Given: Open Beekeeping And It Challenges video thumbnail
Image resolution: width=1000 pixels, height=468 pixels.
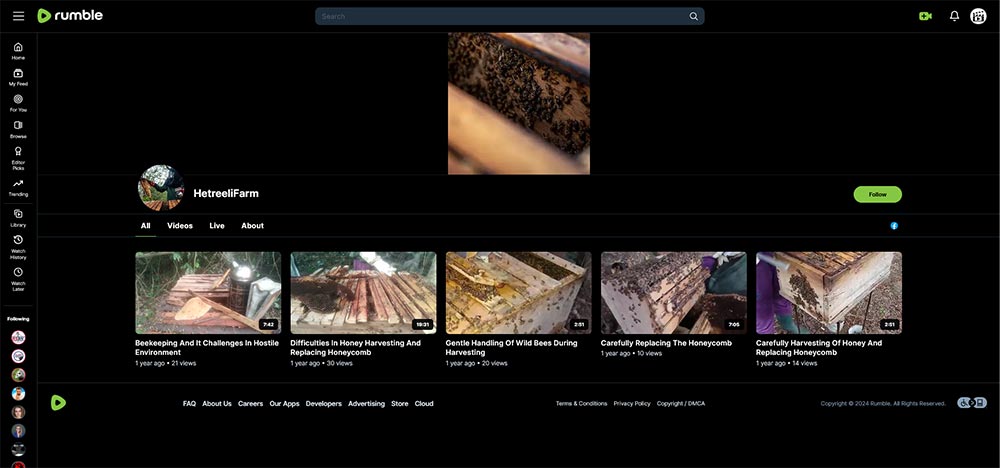Looking at the screenshot, I should (208, 293).
